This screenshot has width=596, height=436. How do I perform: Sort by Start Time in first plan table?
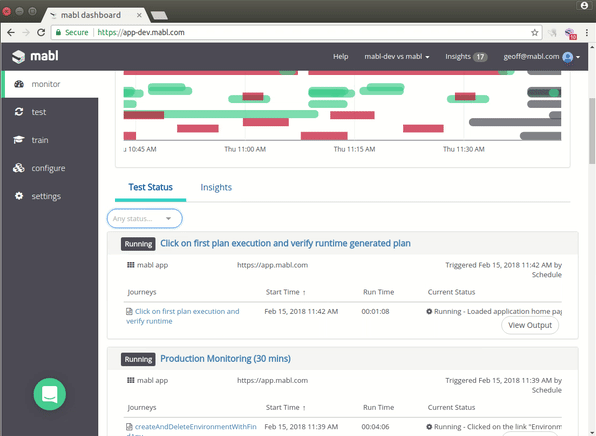point(285,292)
